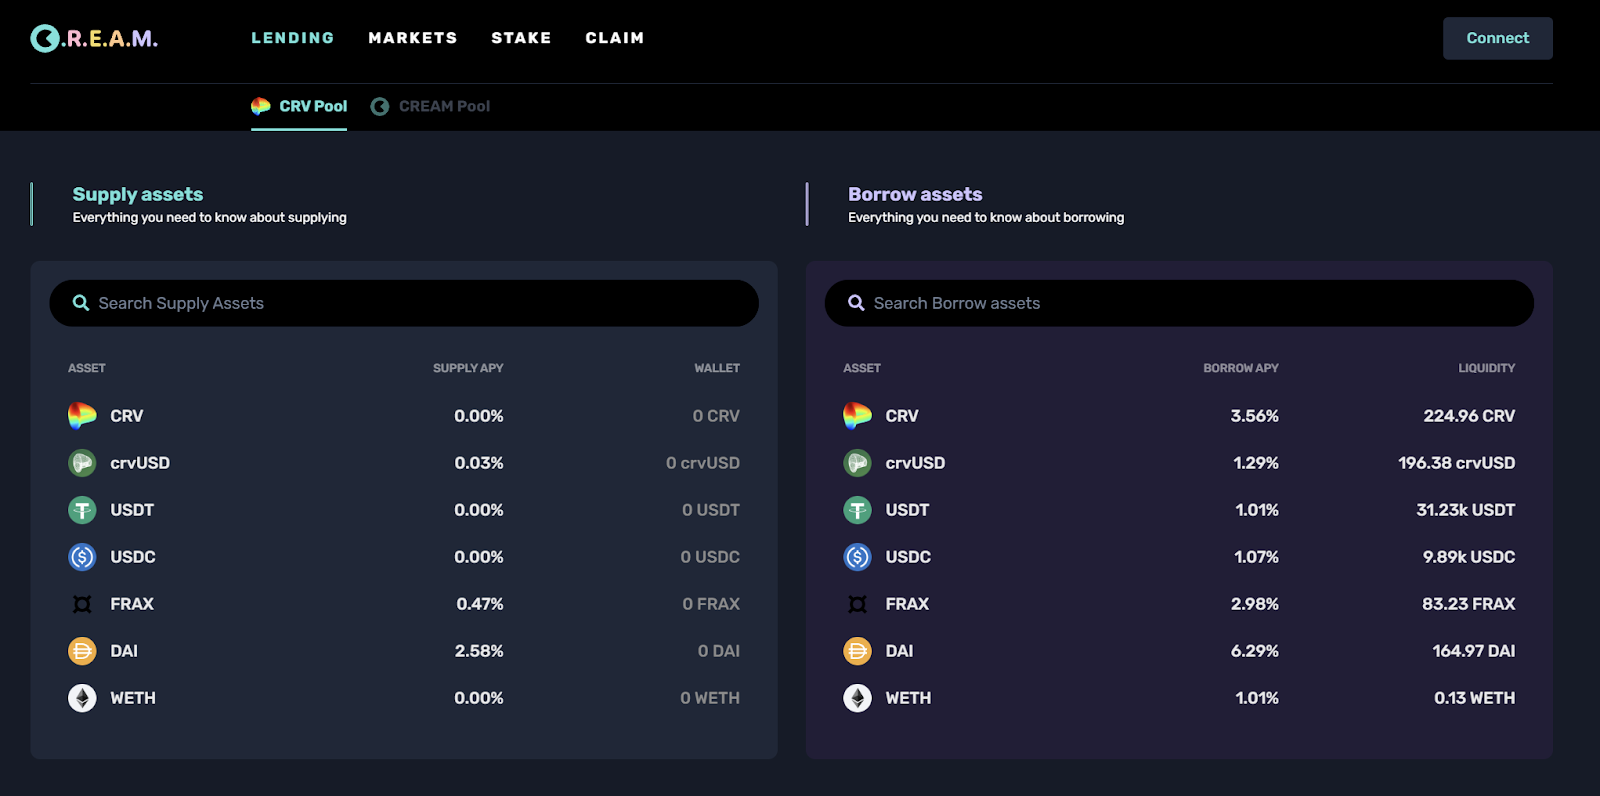The image size is (1600, 796).
Task: Click the USDT icon in Borrow assets
Action: click(x=857, y=510)
